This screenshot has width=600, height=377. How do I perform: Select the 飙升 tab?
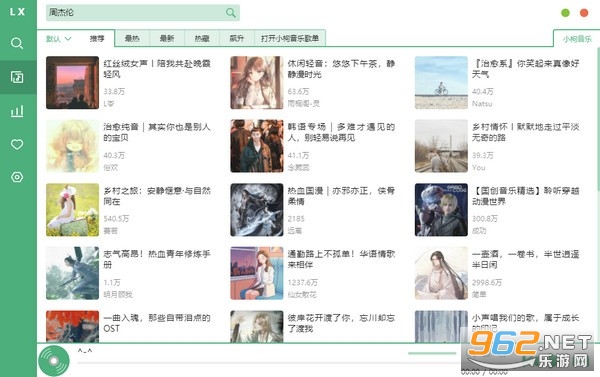click(237, 38)
